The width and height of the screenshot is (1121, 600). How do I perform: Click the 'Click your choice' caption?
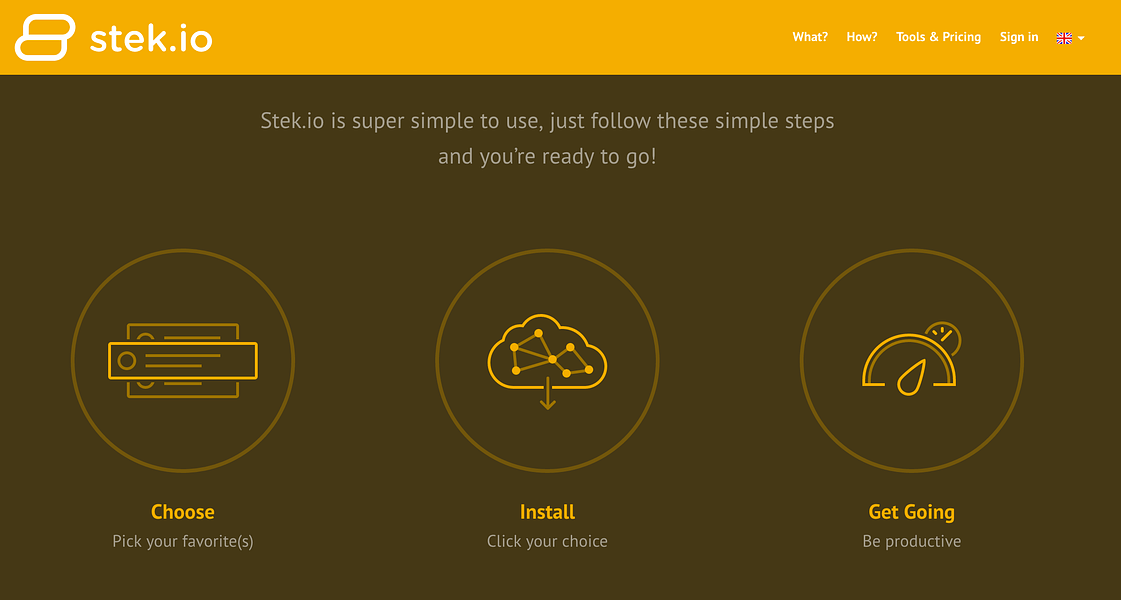548,541
